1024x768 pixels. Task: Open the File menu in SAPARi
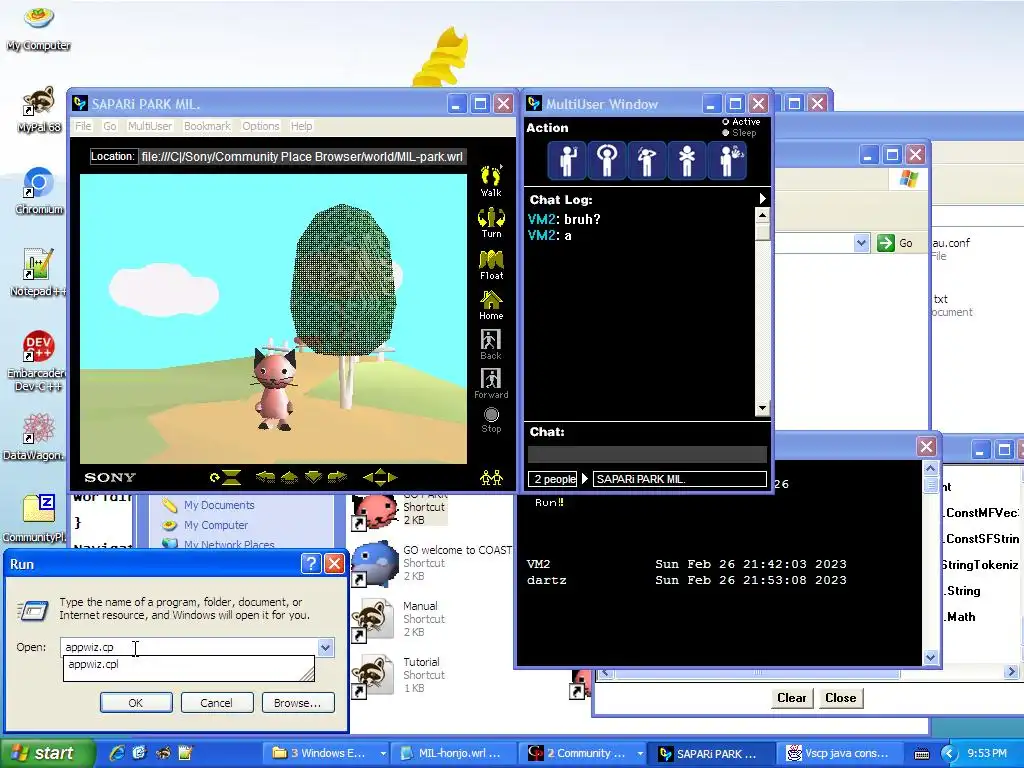click(x=83, y=126)
